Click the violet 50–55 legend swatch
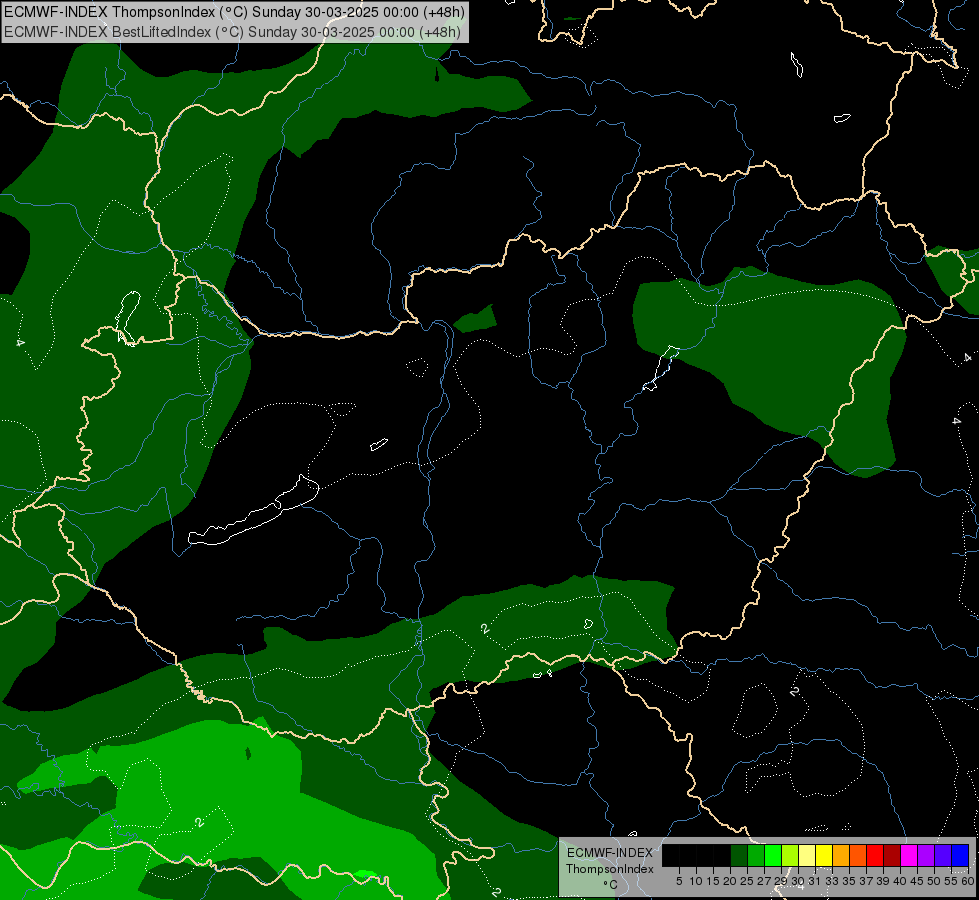This screenshot has width=979, height=900. [x=943, y=855]
